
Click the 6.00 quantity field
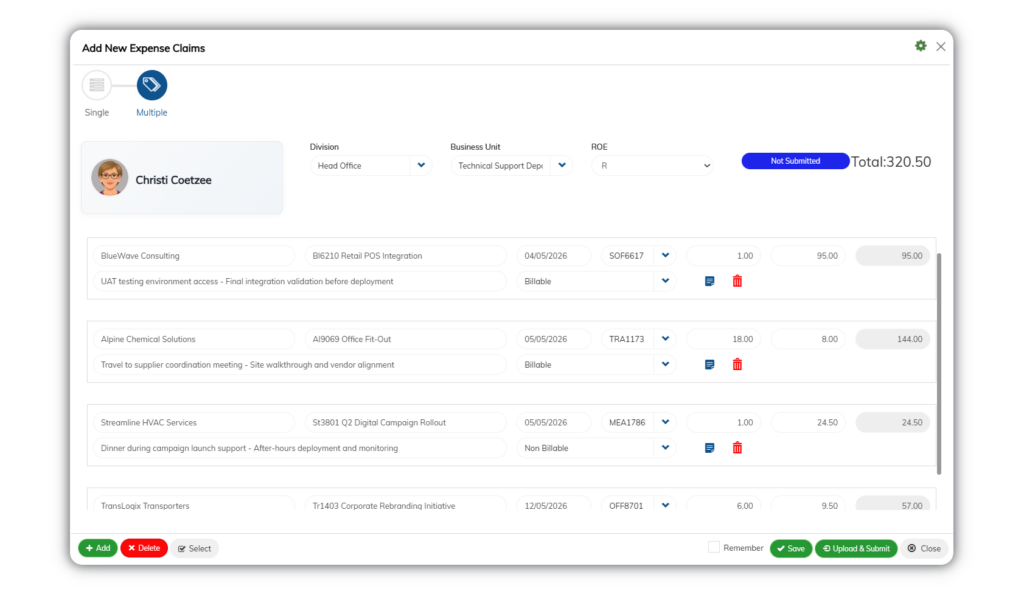pyautogui.click(x=724, y=505)
